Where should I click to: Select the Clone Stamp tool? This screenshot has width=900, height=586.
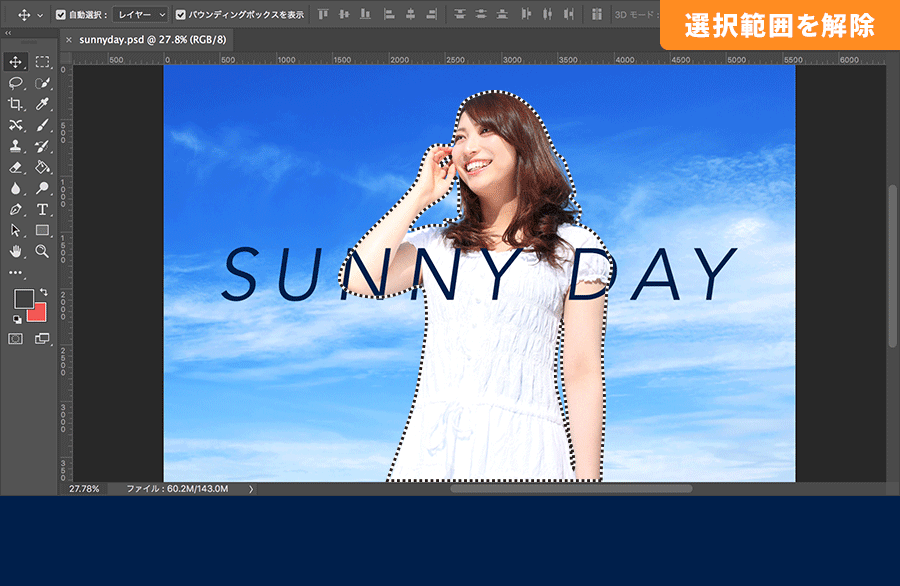click(15, 146)
